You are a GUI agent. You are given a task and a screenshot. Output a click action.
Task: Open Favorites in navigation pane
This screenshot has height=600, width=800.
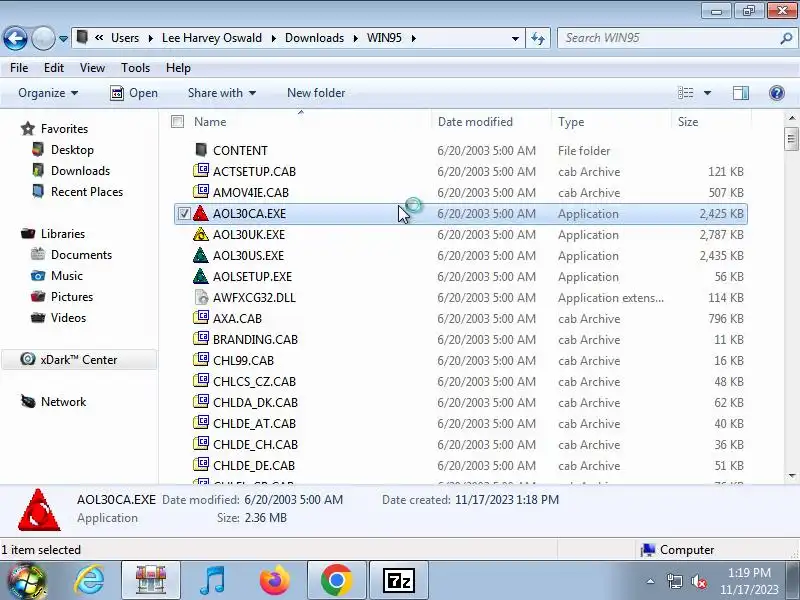point(64,129)
